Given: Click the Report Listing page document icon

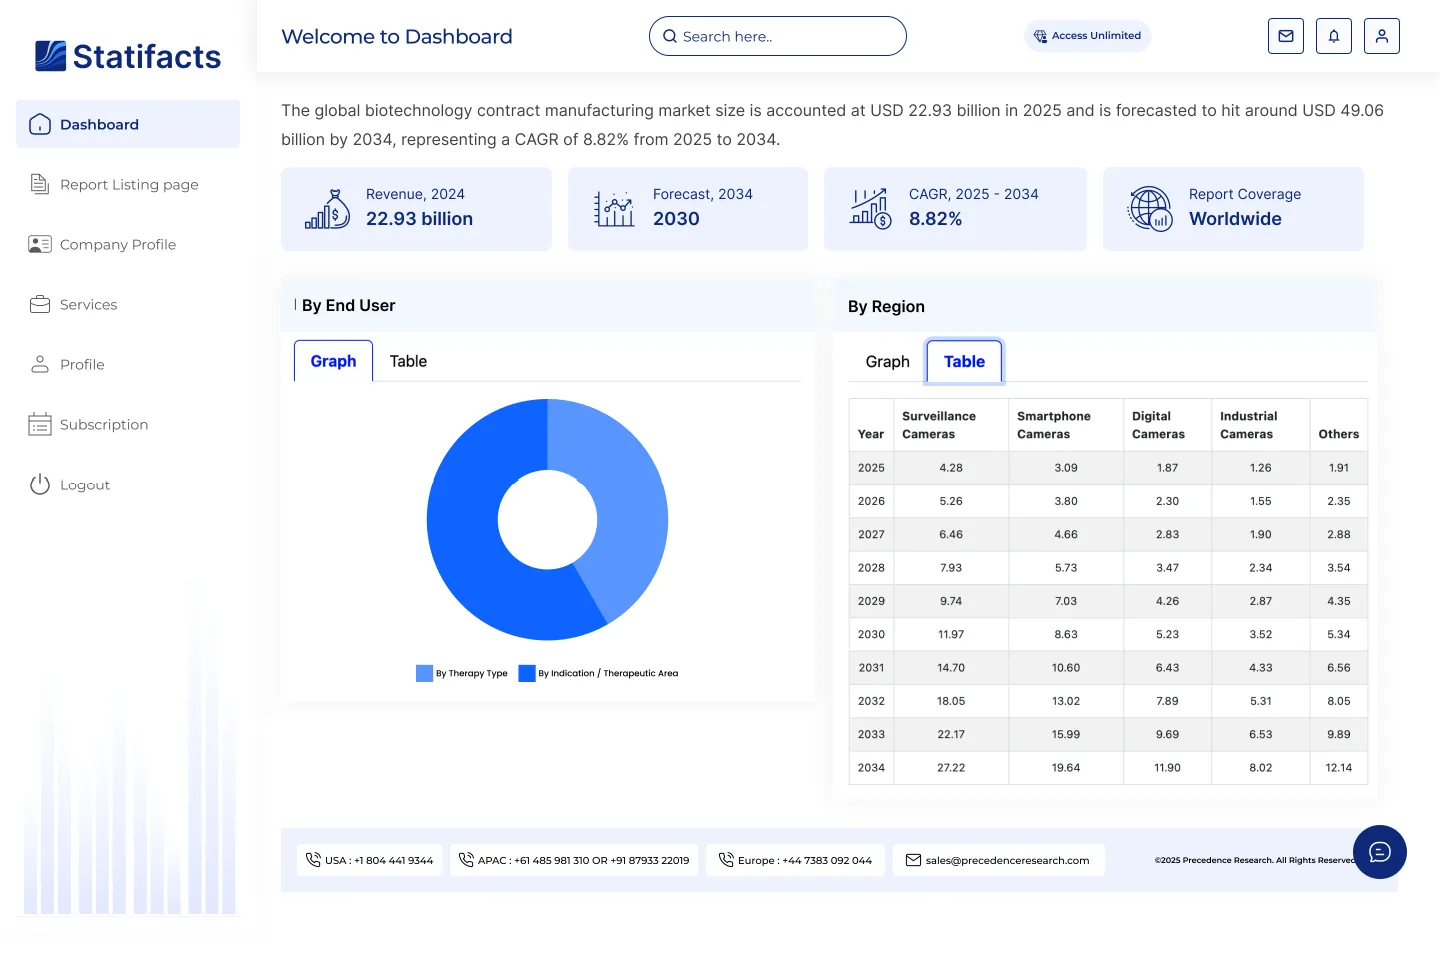Looking at the screenshot, I should pos(40,184).
